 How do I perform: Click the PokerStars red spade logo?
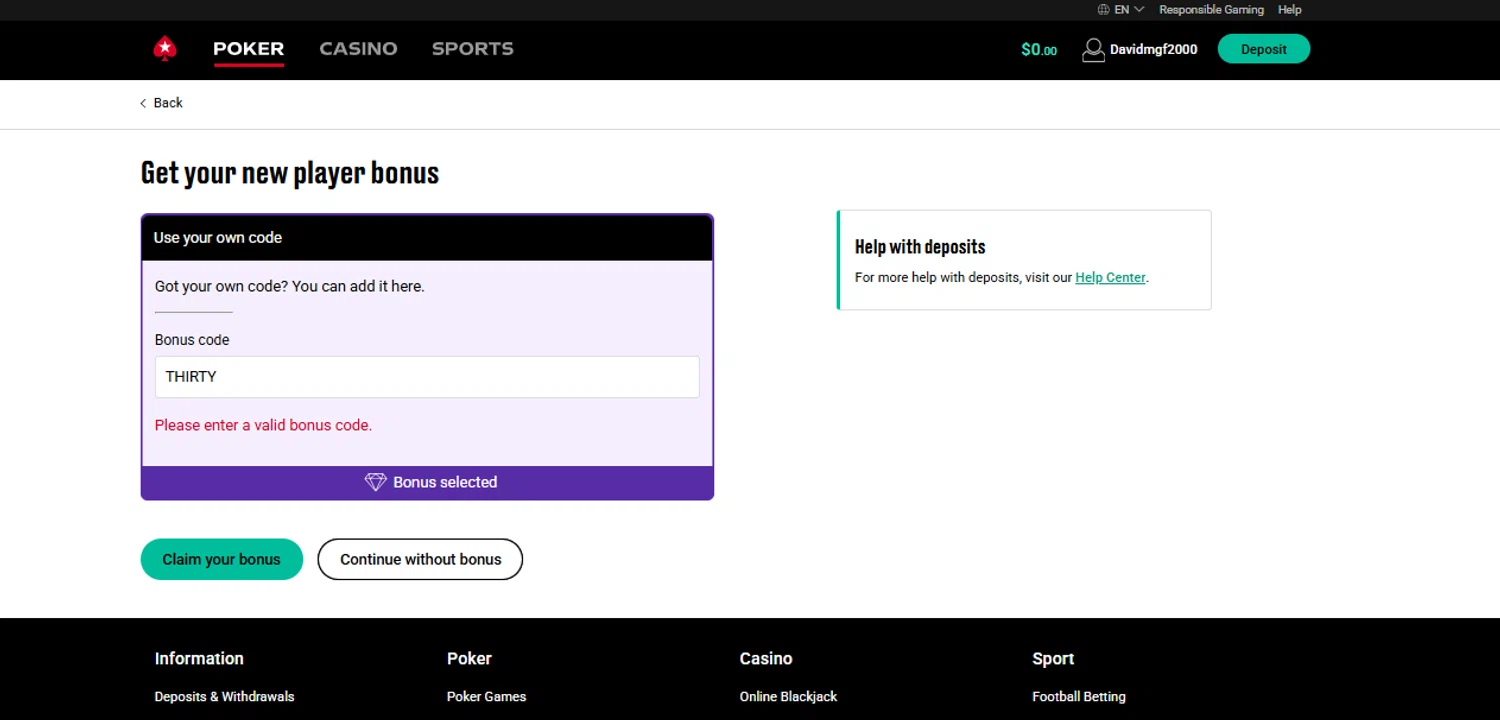coord(165,48)
